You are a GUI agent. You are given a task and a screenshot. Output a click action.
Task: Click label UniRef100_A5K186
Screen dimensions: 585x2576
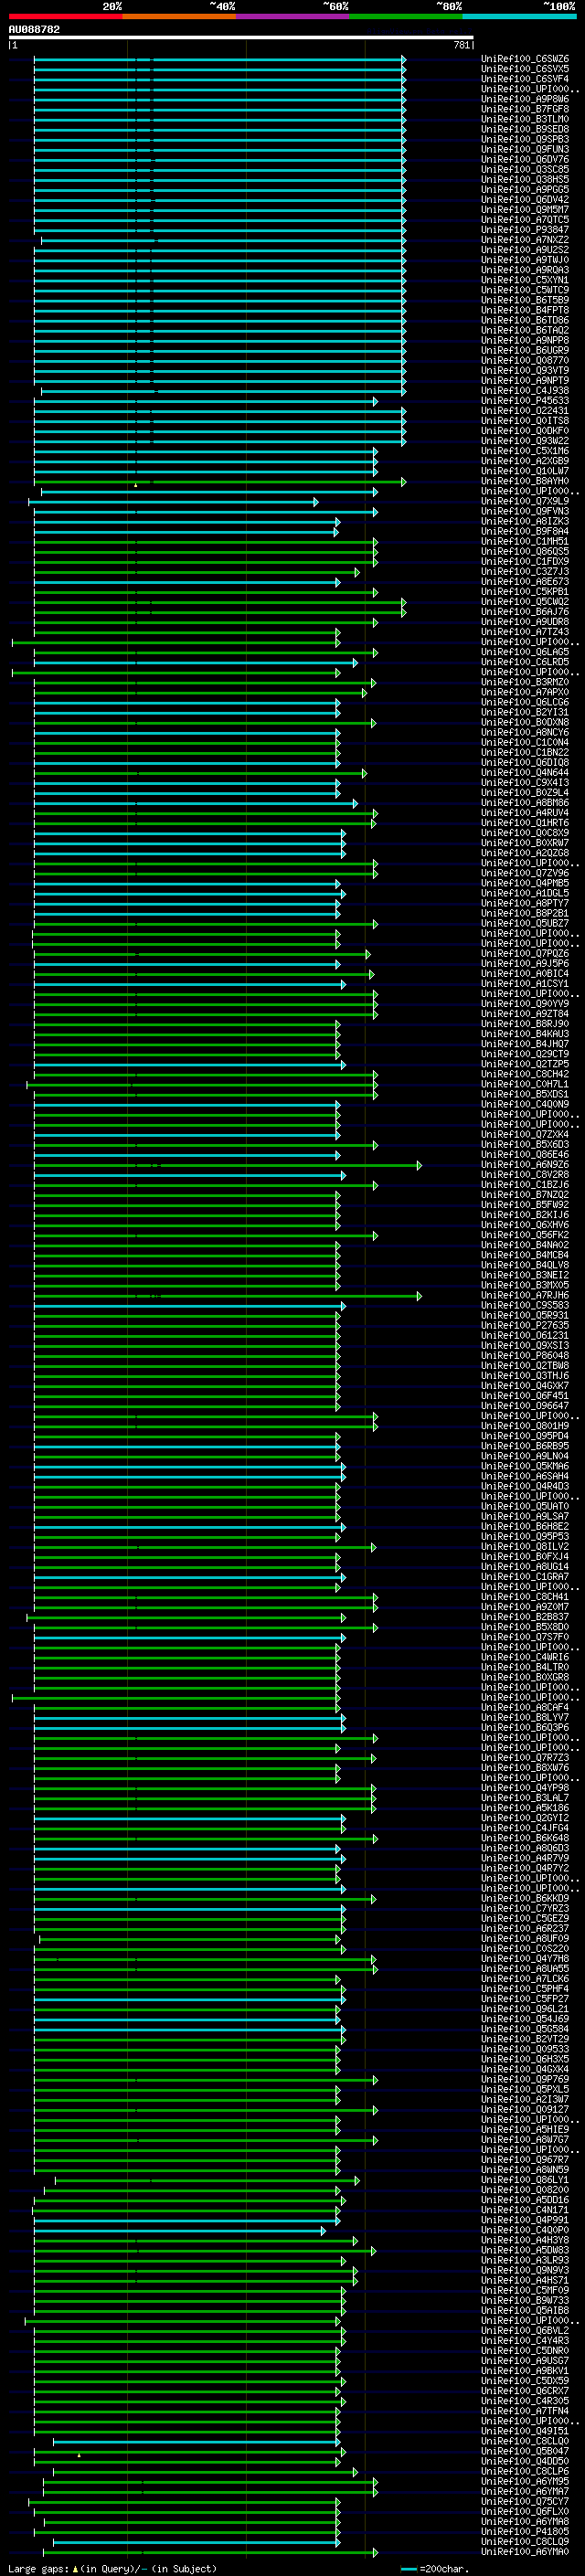click(x=525, y=1808)
